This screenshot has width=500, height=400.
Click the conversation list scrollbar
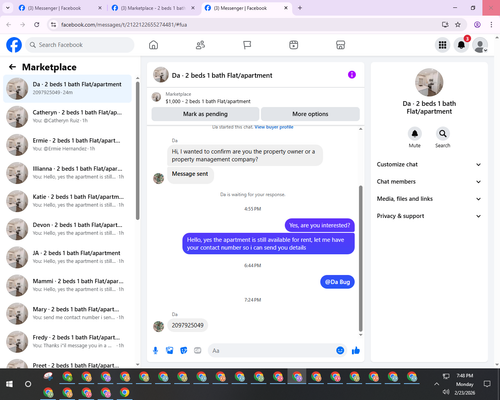click(x=137, y=151)
